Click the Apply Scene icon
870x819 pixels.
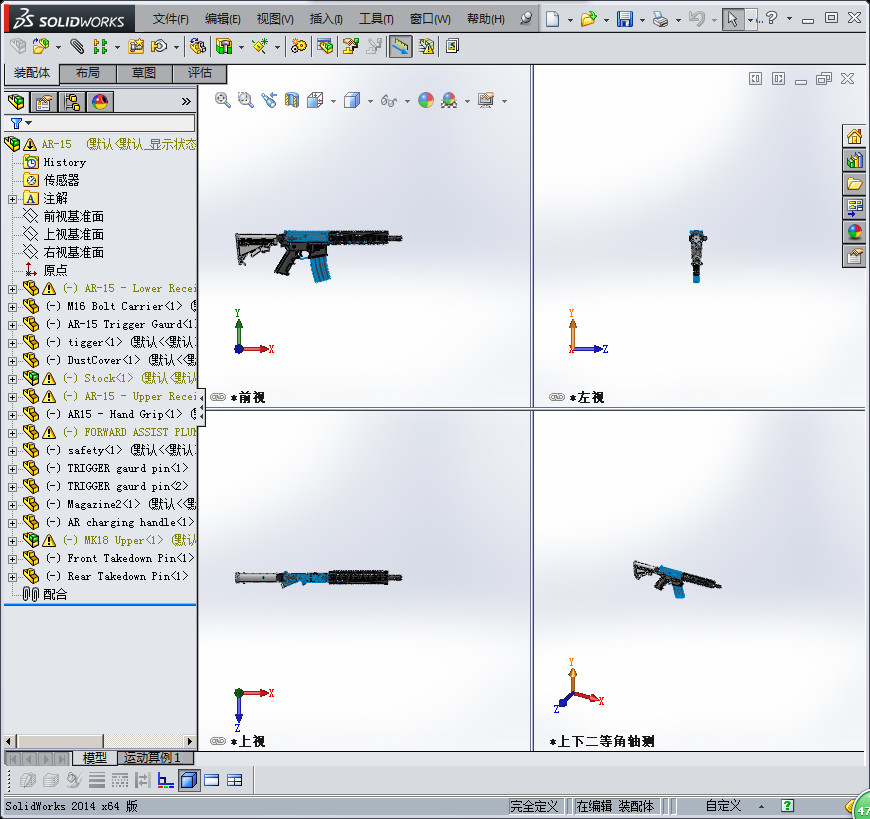pos(449,100)
